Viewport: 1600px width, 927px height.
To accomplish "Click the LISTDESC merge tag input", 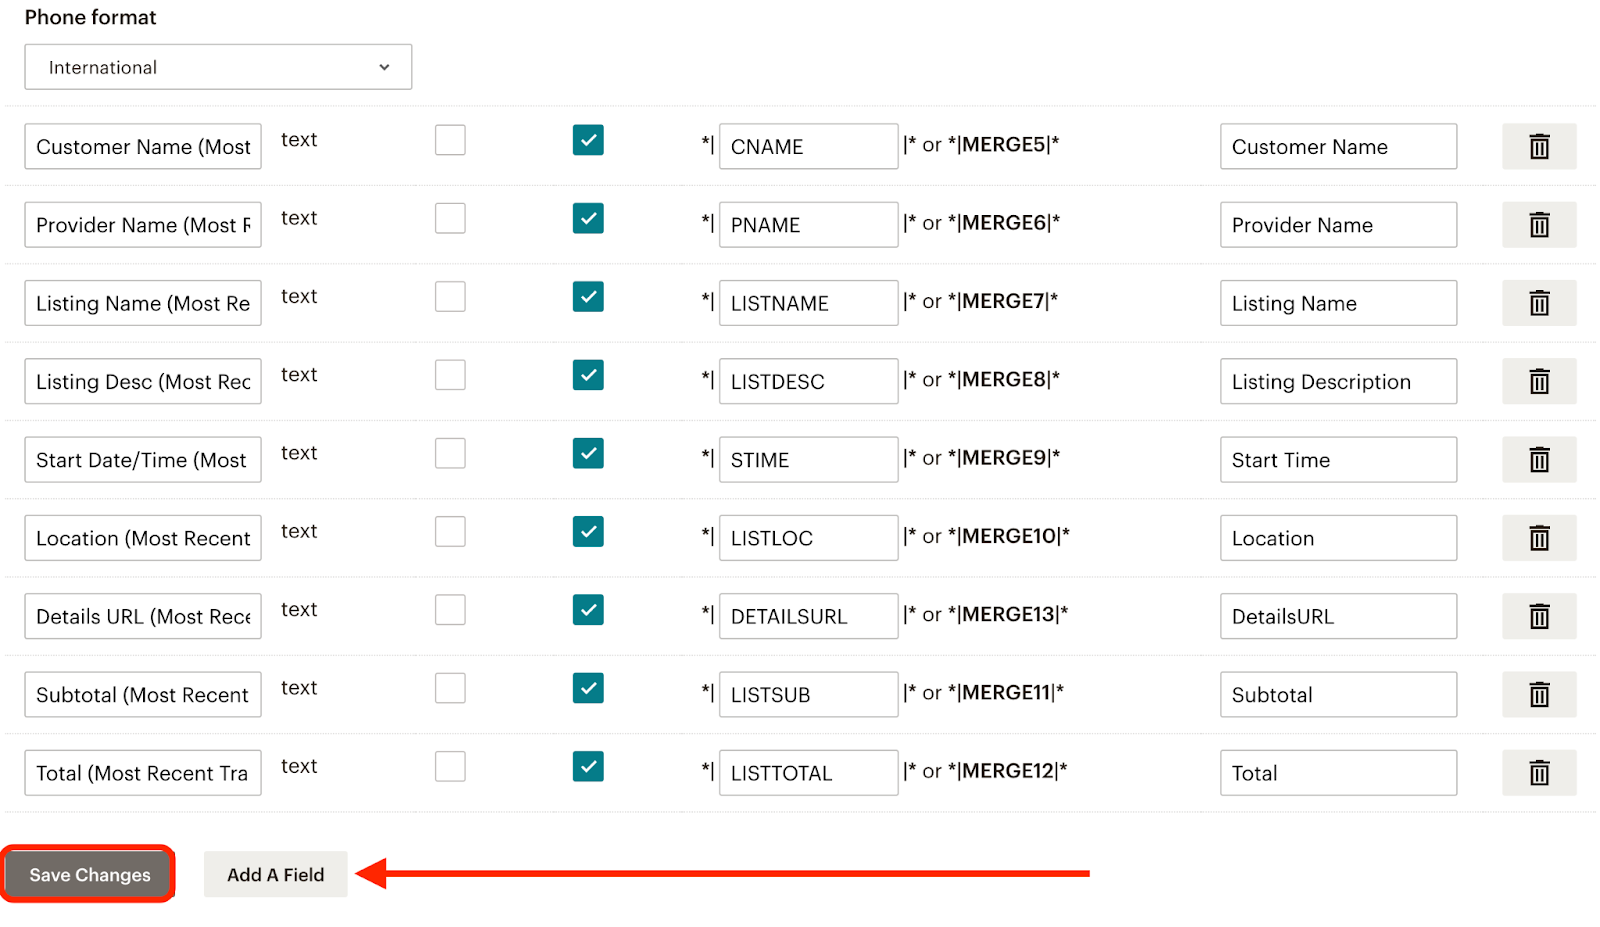I will click(808, 382).
